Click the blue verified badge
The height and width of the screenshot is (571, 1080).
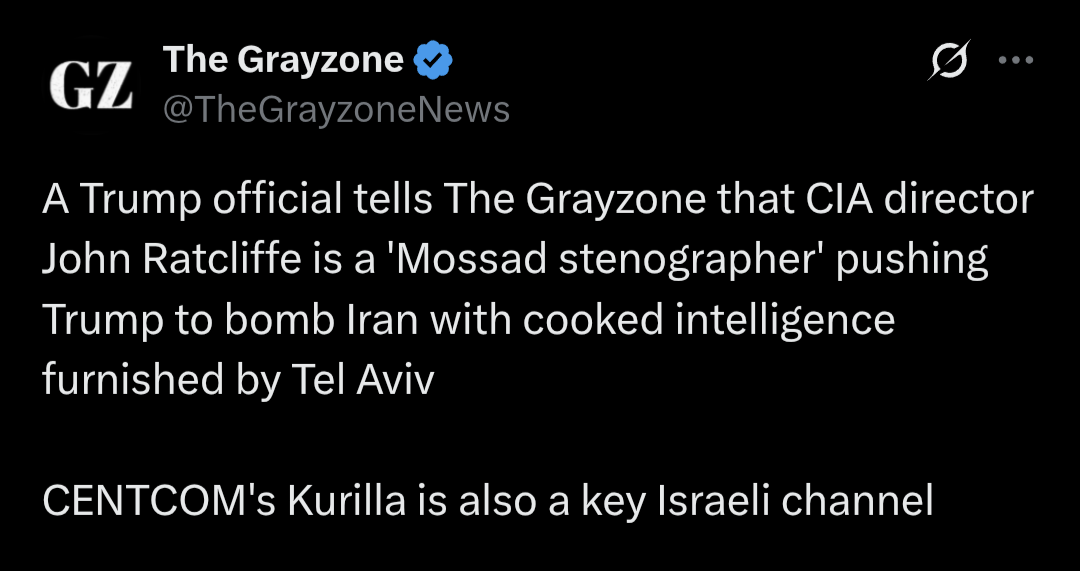point(433,61)
